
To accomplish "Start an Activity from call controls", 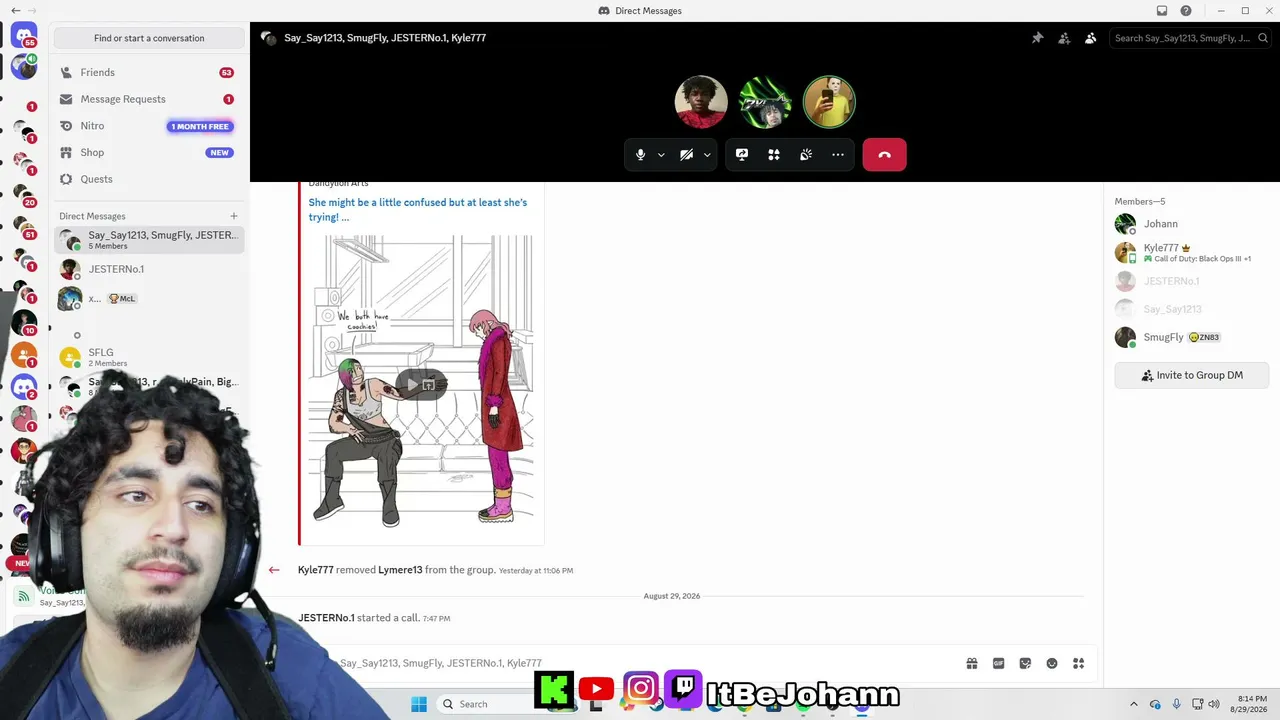I will [774, 155].
